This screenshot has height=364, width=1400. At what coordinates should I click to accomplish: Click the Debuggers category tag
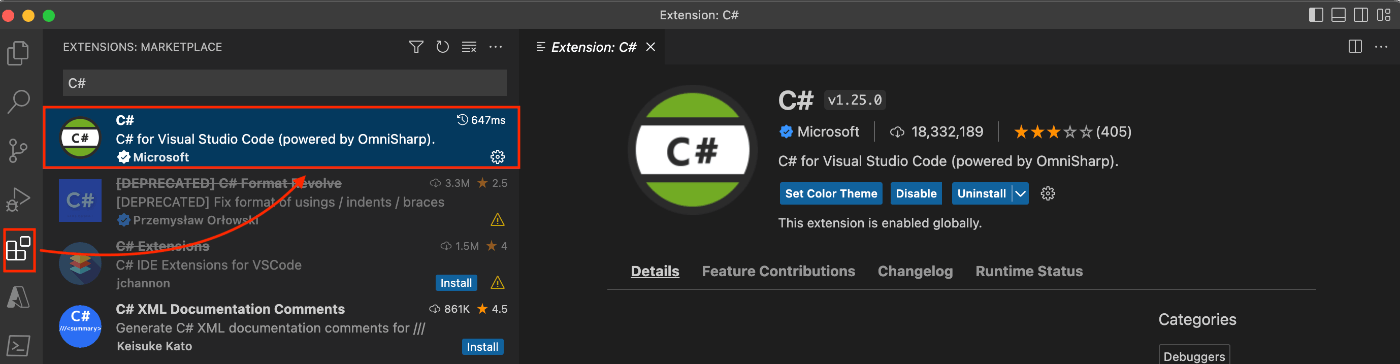pos(1193,355)
